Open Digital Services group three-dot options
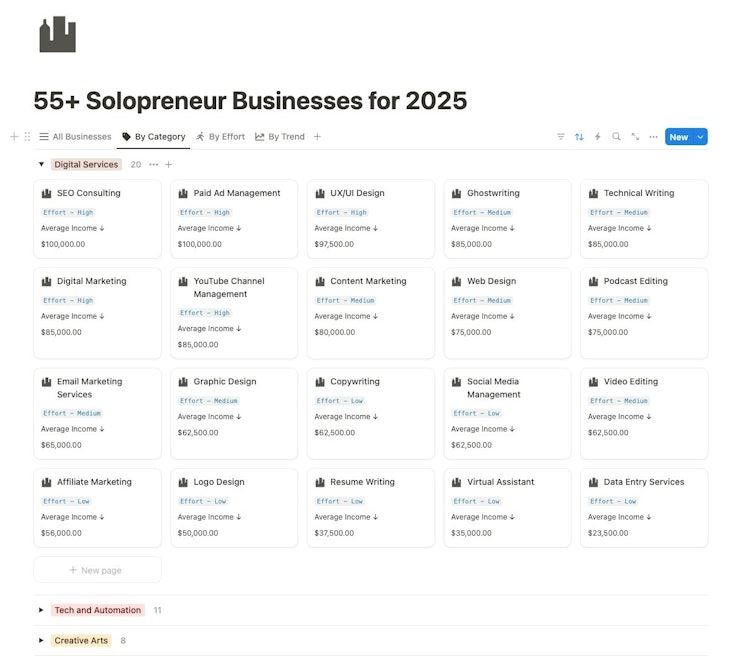 click(x=154, y=165)
